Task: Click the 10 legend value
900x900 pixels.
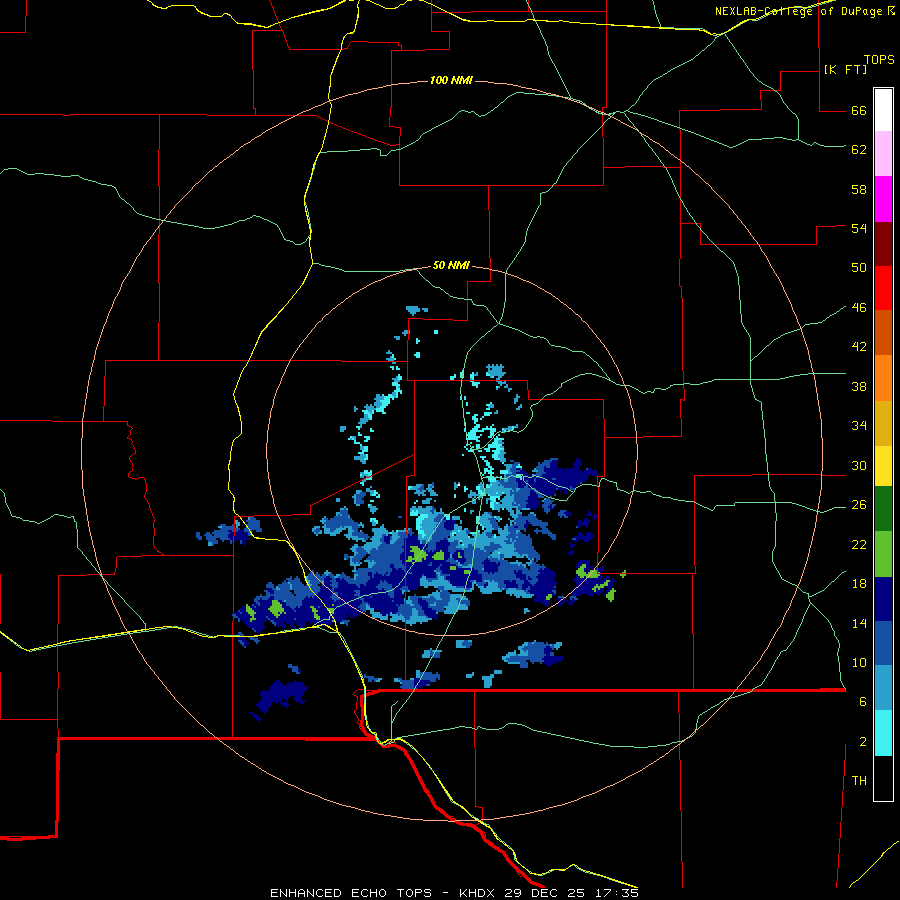Action: (859, 662)
